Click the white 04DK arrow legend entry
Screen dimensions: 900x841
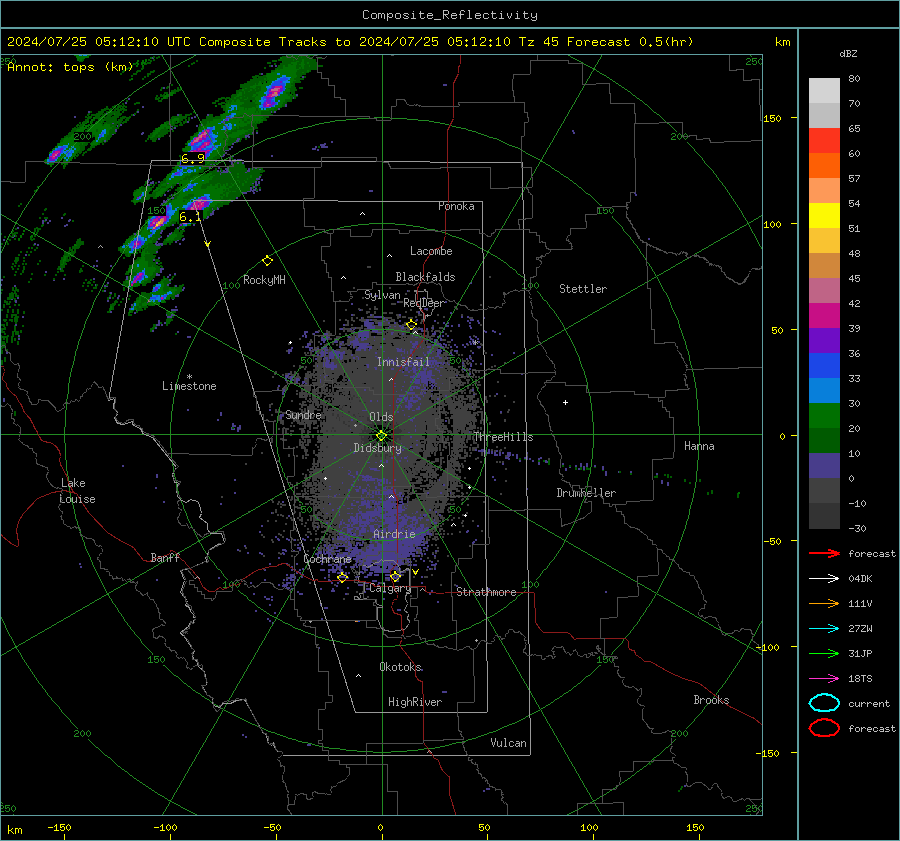824,579
